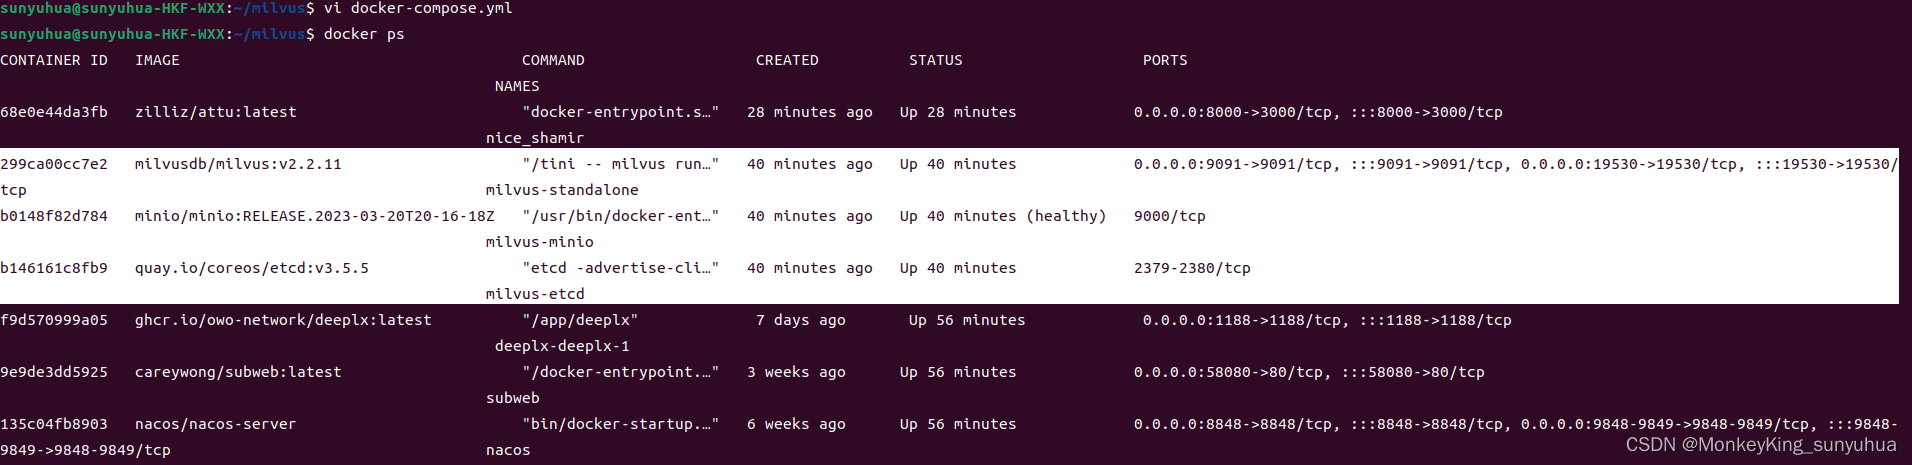The height and width of the screenshot is (465, 1912).
Task: Click the nacos container name
Action: (x=508, y=450)
